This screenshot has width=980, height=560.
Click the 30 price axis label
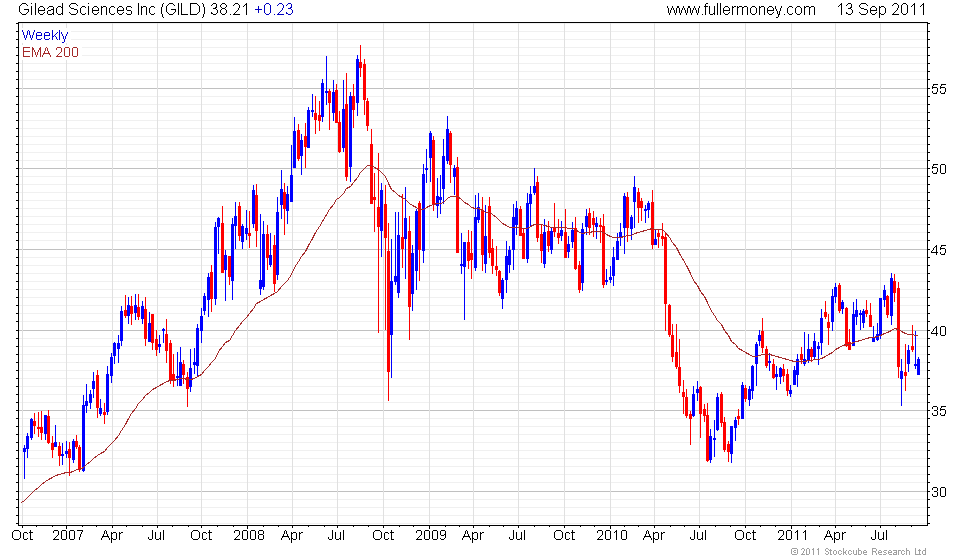tap(938, 492)
